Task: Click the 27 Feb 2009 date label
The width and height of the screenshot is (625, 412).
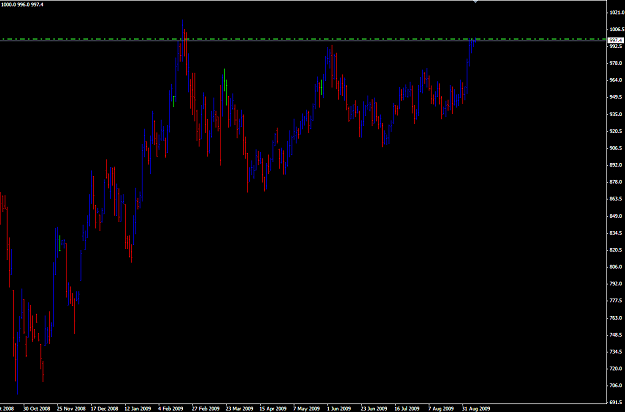Action: [x=206, y=408]
